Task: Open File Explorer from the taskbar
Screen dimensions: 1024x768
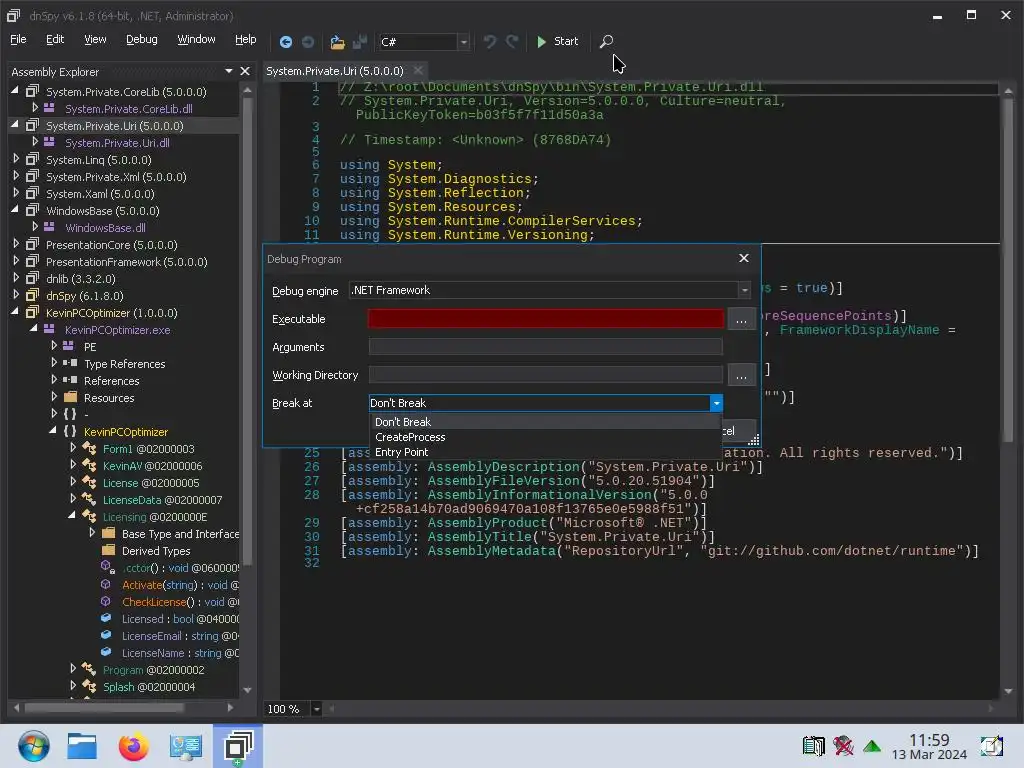Action: [x=82, y=746]
